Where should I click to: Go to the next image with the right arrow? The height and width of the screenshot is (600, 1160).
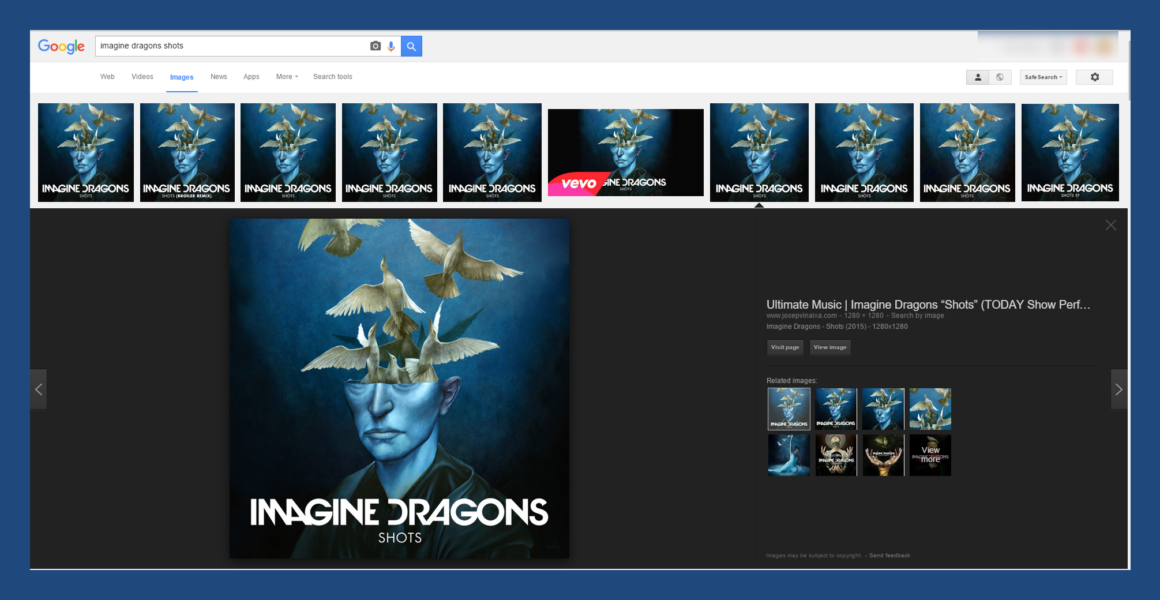click(x=1119, y=389)
